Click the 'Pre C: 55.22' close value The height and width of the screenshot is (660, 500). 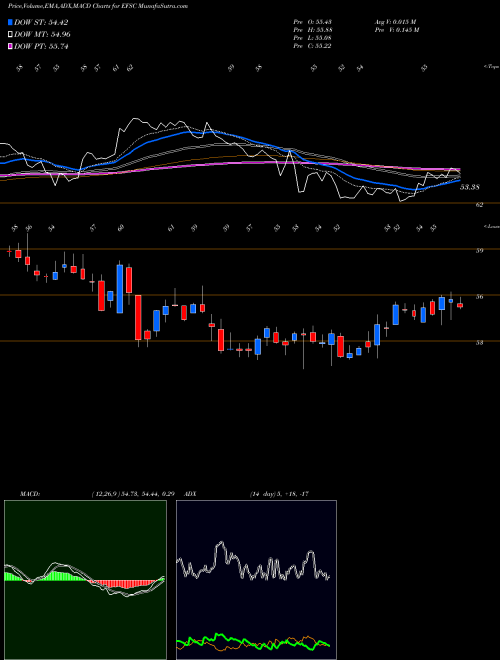312,46
